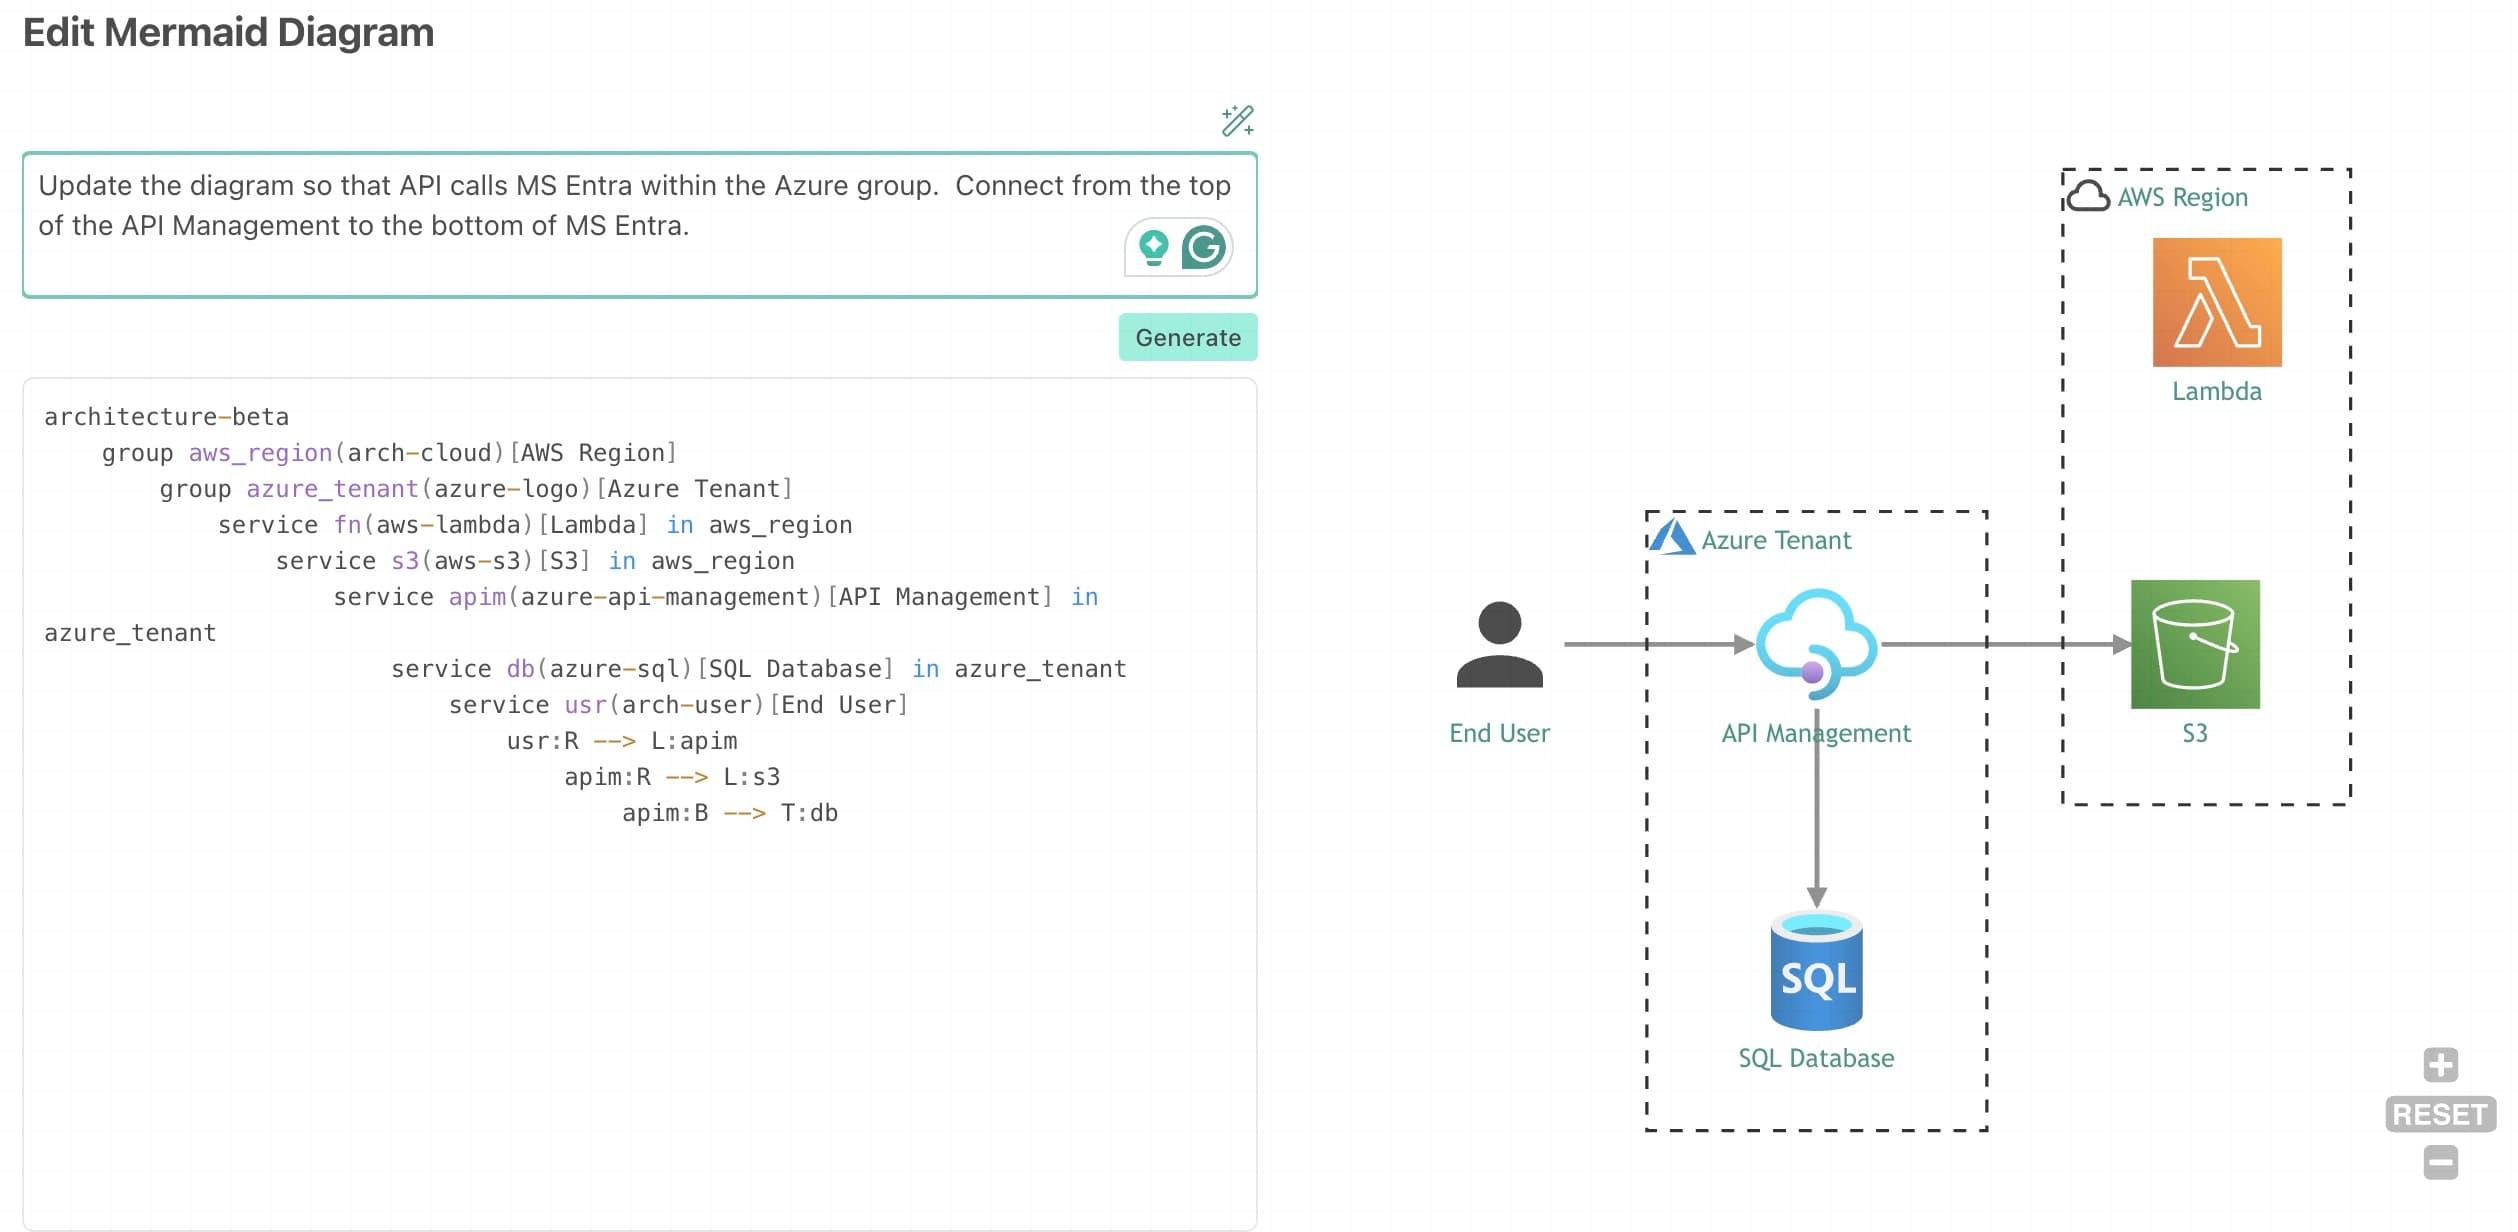Click the "service s3" code line

click(x=535, y=561)
